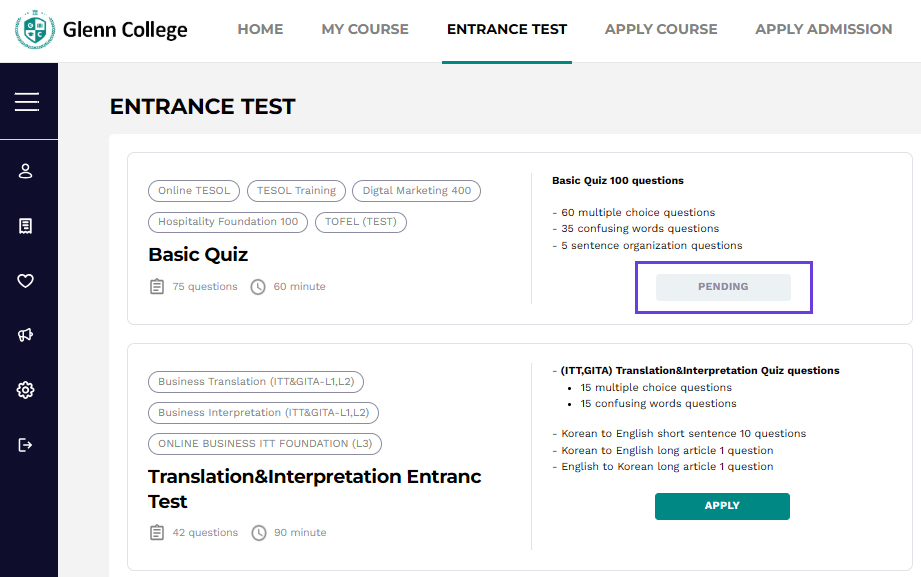
Task: Click the APPLY button for Translation test
Action: [722, 506]
